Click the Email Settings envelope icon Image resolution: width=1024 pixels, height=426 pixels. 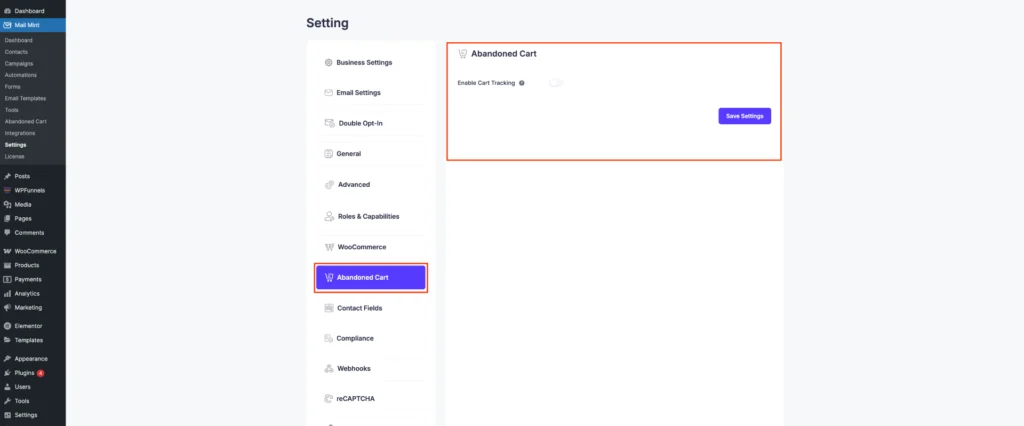click(328, 93)
